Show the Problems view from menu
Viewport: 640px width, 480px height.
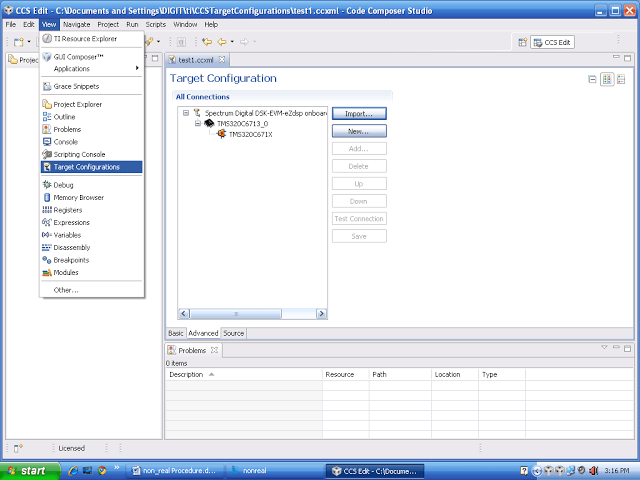(91, 129)
